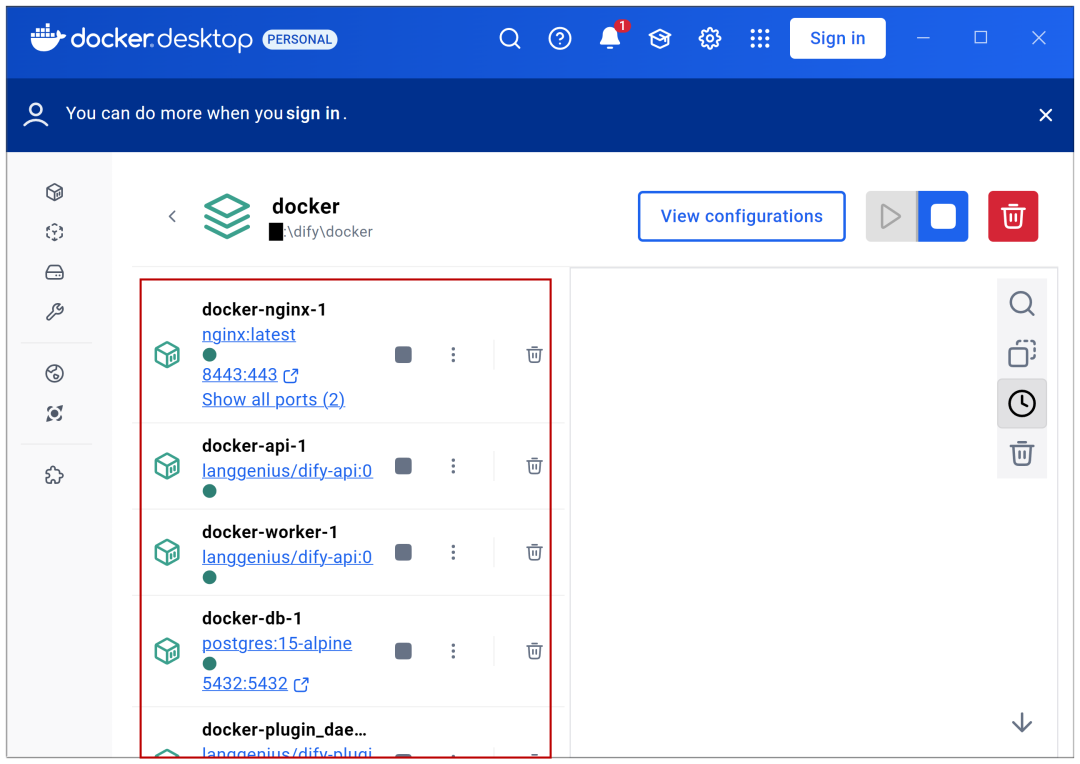The height and width of the screenshot is (764, 1080).
Task: Stop the docker-api-1 container
Action: pyautogui.click(x=404, y=466)
